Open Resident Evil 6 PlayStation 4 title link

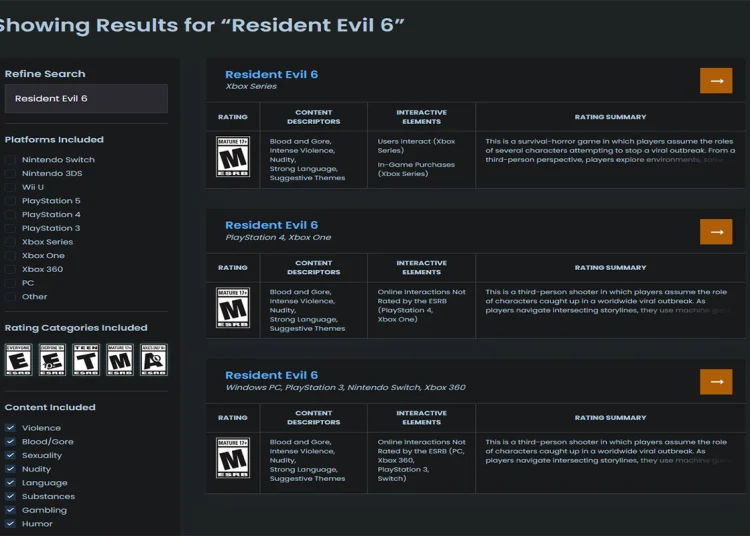[x=271, y=225]
